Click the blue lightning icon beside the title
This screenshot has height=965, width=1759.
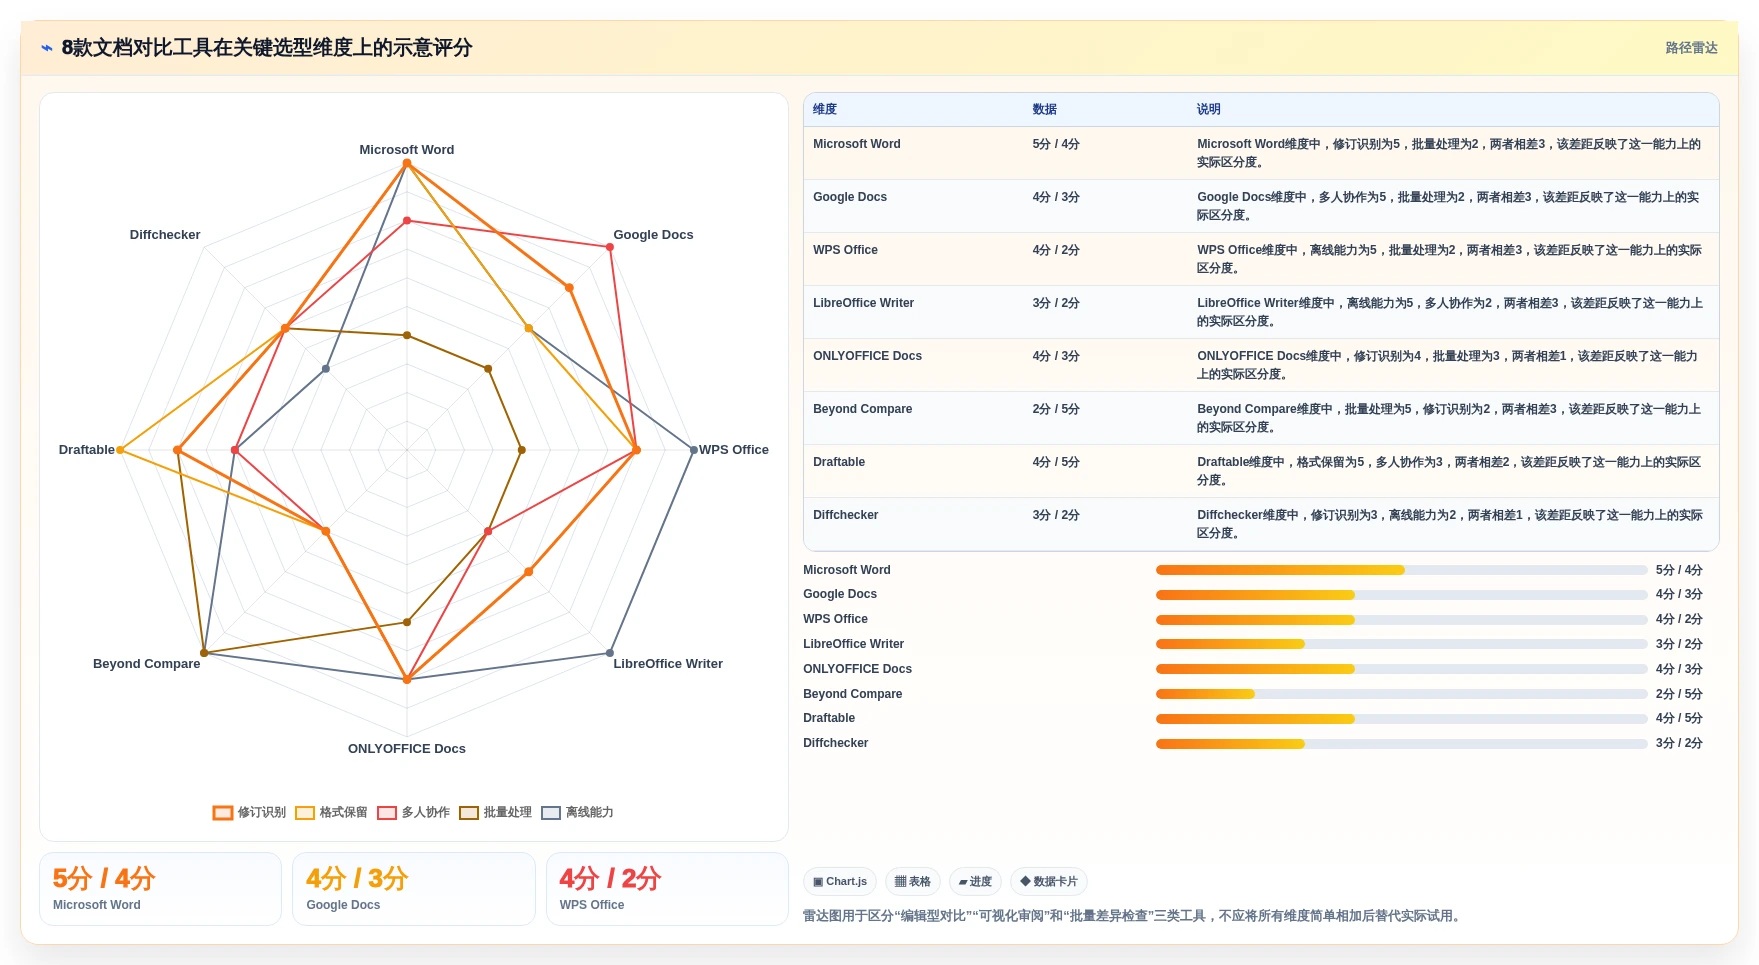(x=46, y=48)
